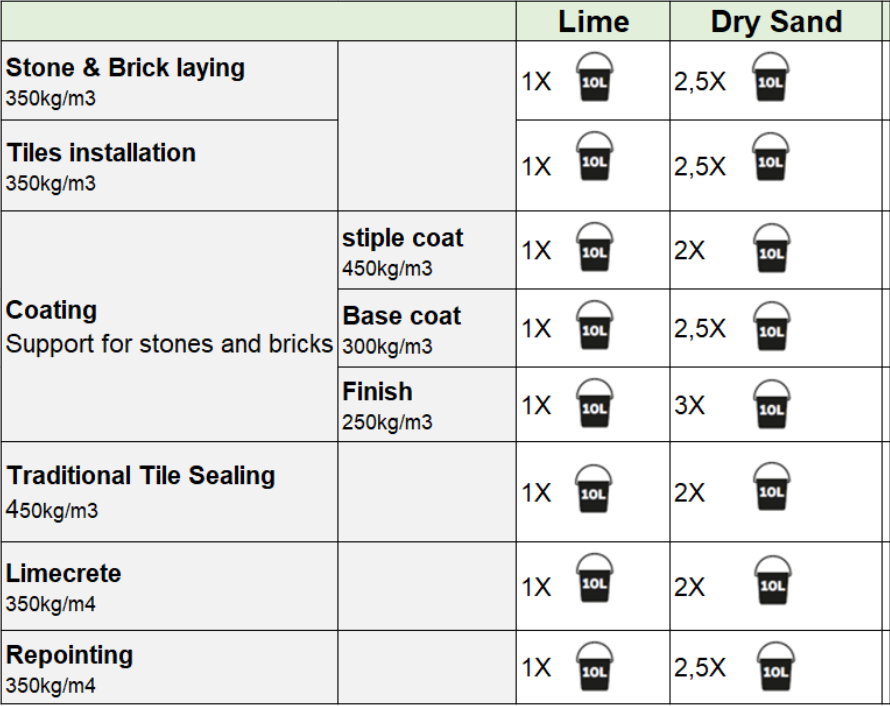Click the Lime bucket icon for Traditional Tile Sealing
Screen dimensions: 890x706
(594, 489)
